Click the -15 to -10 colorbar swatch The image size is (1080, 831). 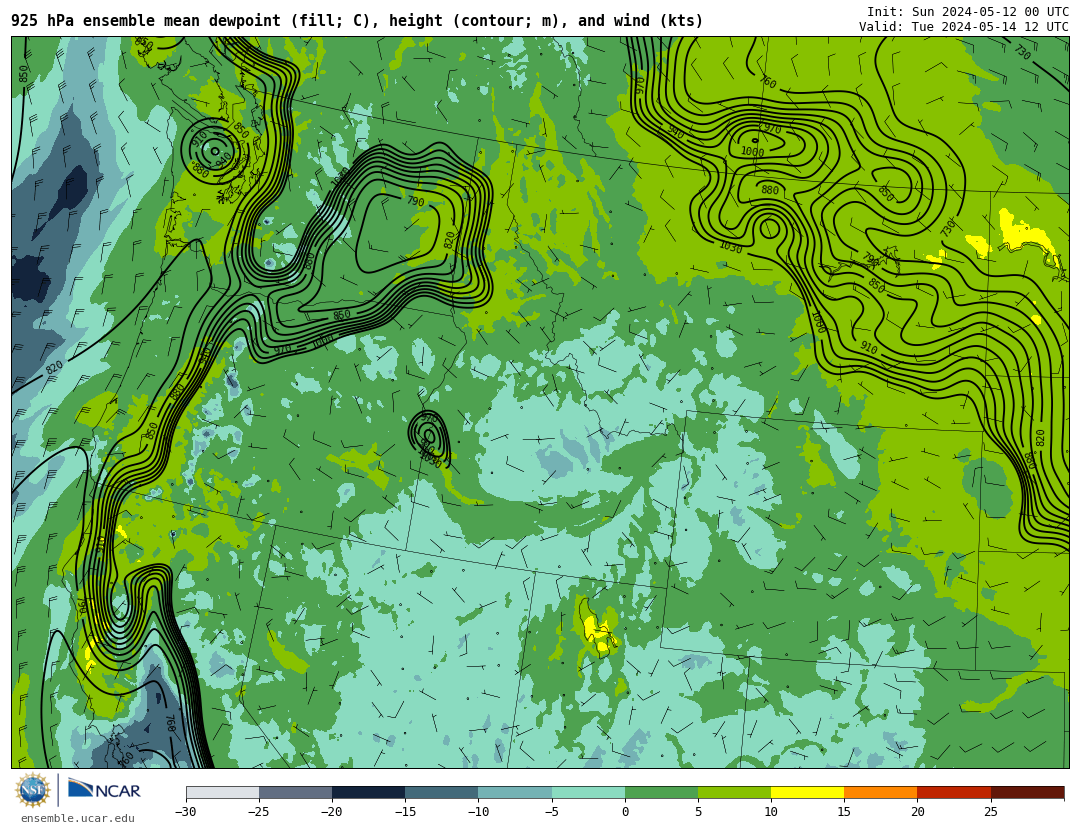[x=442, y=792]
